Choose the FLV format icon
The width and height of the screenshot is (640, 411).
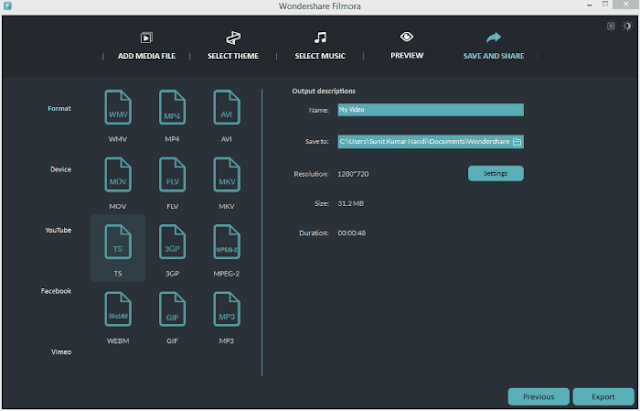pos(172,175)
